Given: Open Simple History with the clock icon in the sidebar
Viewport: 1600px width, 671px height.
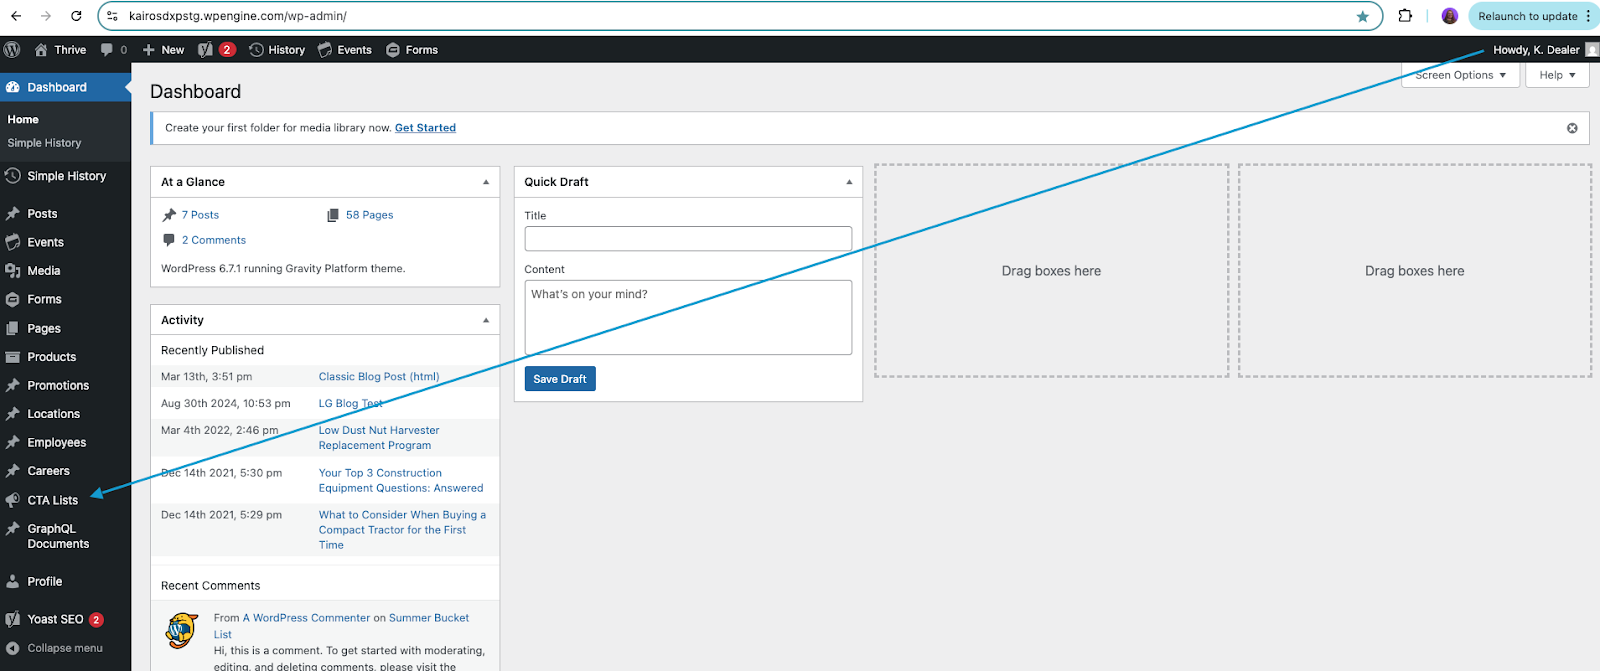Looking at the screenshot, I should [x=65, y=176].
